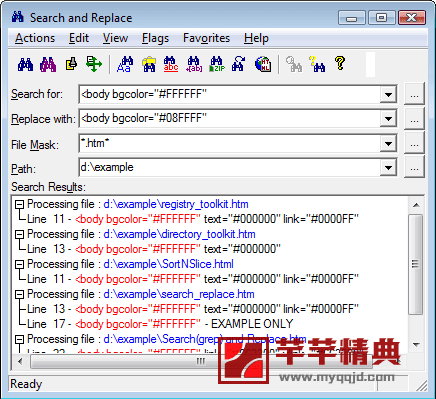Click inside the Search for text field
Viewport: 436px width, 399px height.
[x=230, y=95]
